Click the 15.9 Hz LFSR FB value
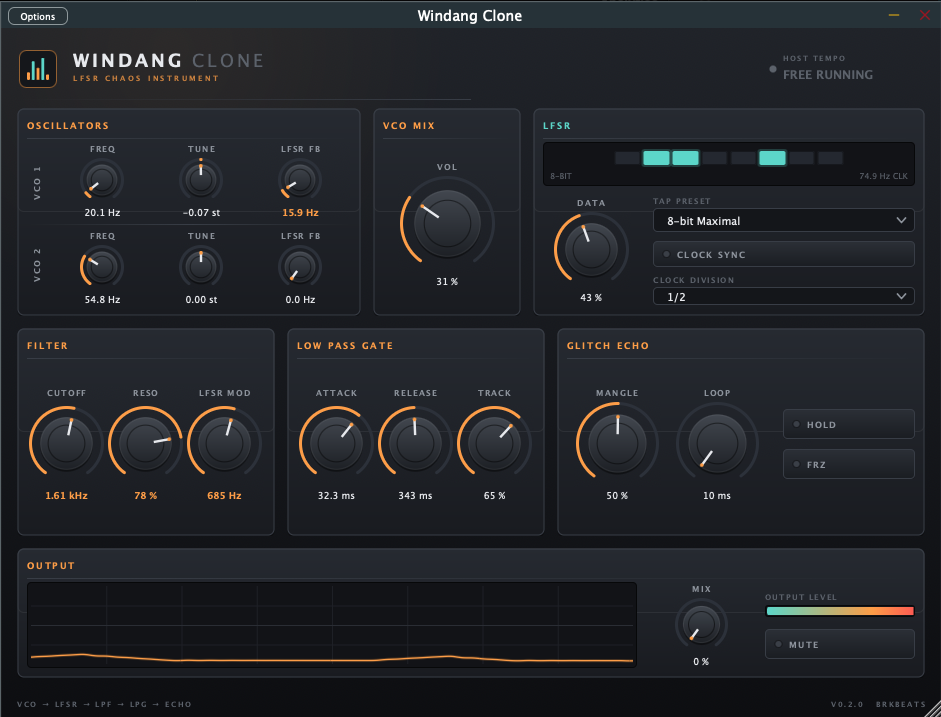Viewport: 941px width, 717px height. [300, 212]
